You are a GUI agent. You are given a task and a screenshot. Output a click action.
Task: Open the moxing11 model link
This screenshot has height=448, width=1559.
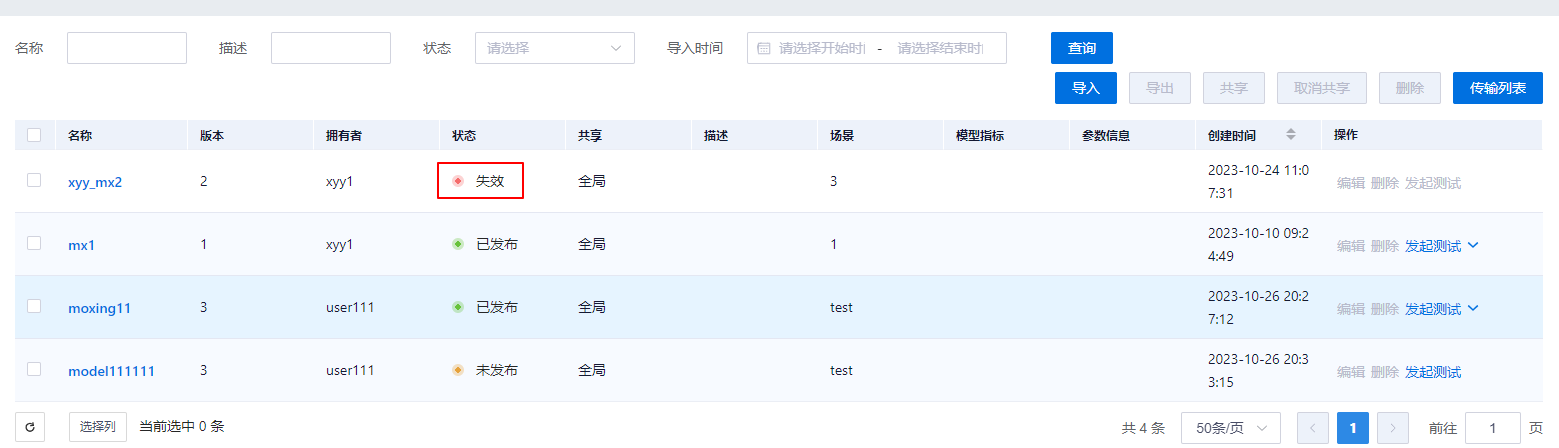99,309
